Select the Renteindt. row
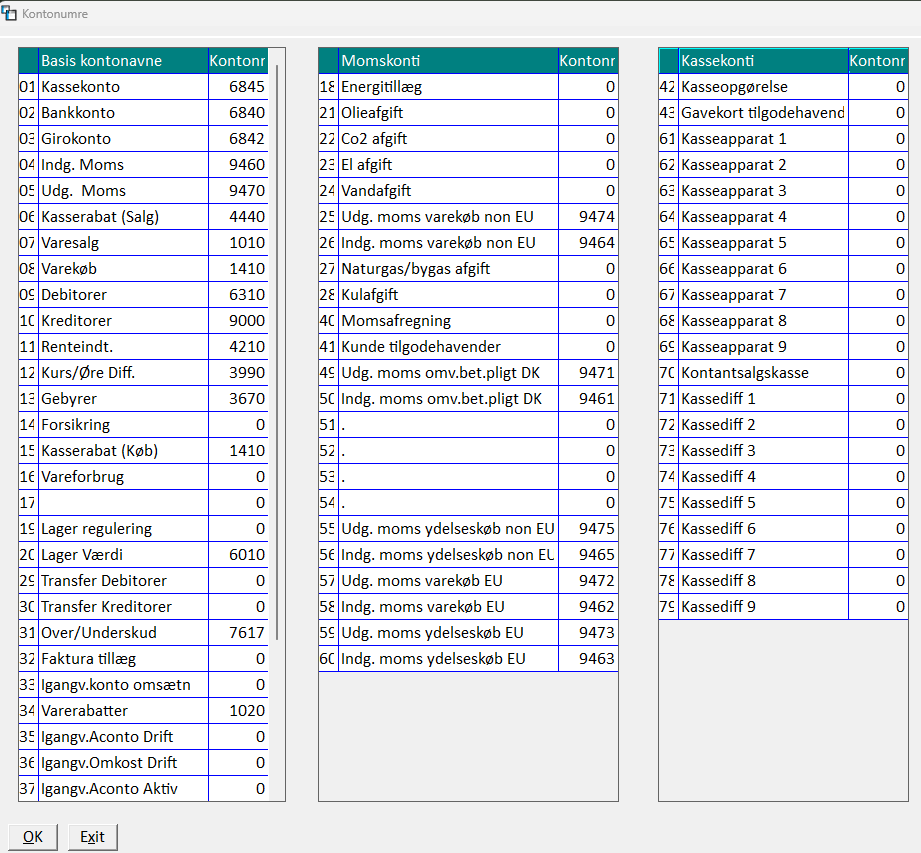The image size is (921, 853). (143, 347)
